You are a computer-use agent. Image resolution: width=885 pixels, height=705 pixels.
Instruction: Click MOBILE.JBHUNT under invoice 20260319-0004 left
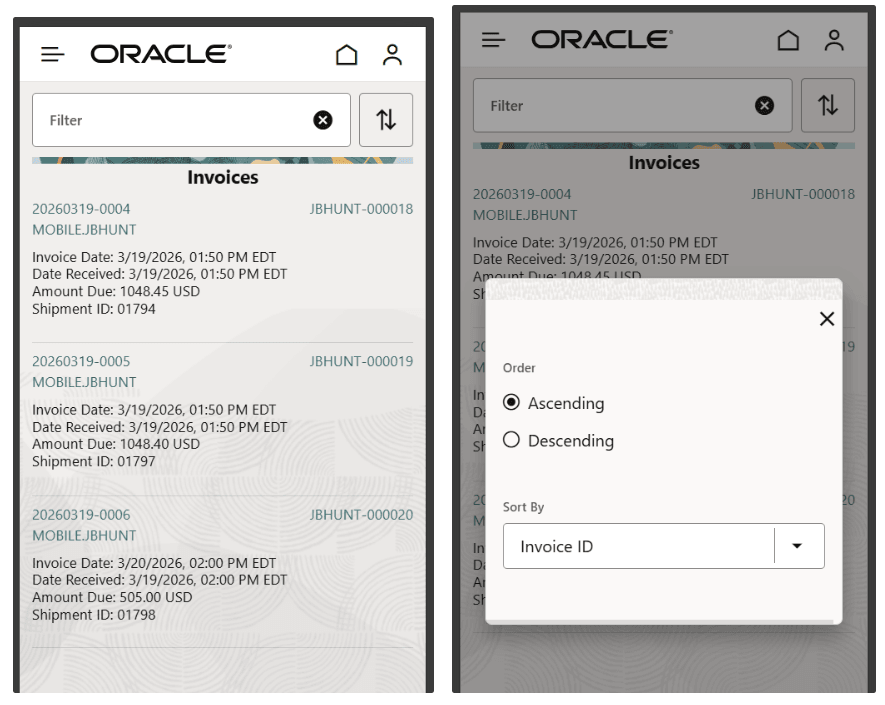(x=84, y=230)
